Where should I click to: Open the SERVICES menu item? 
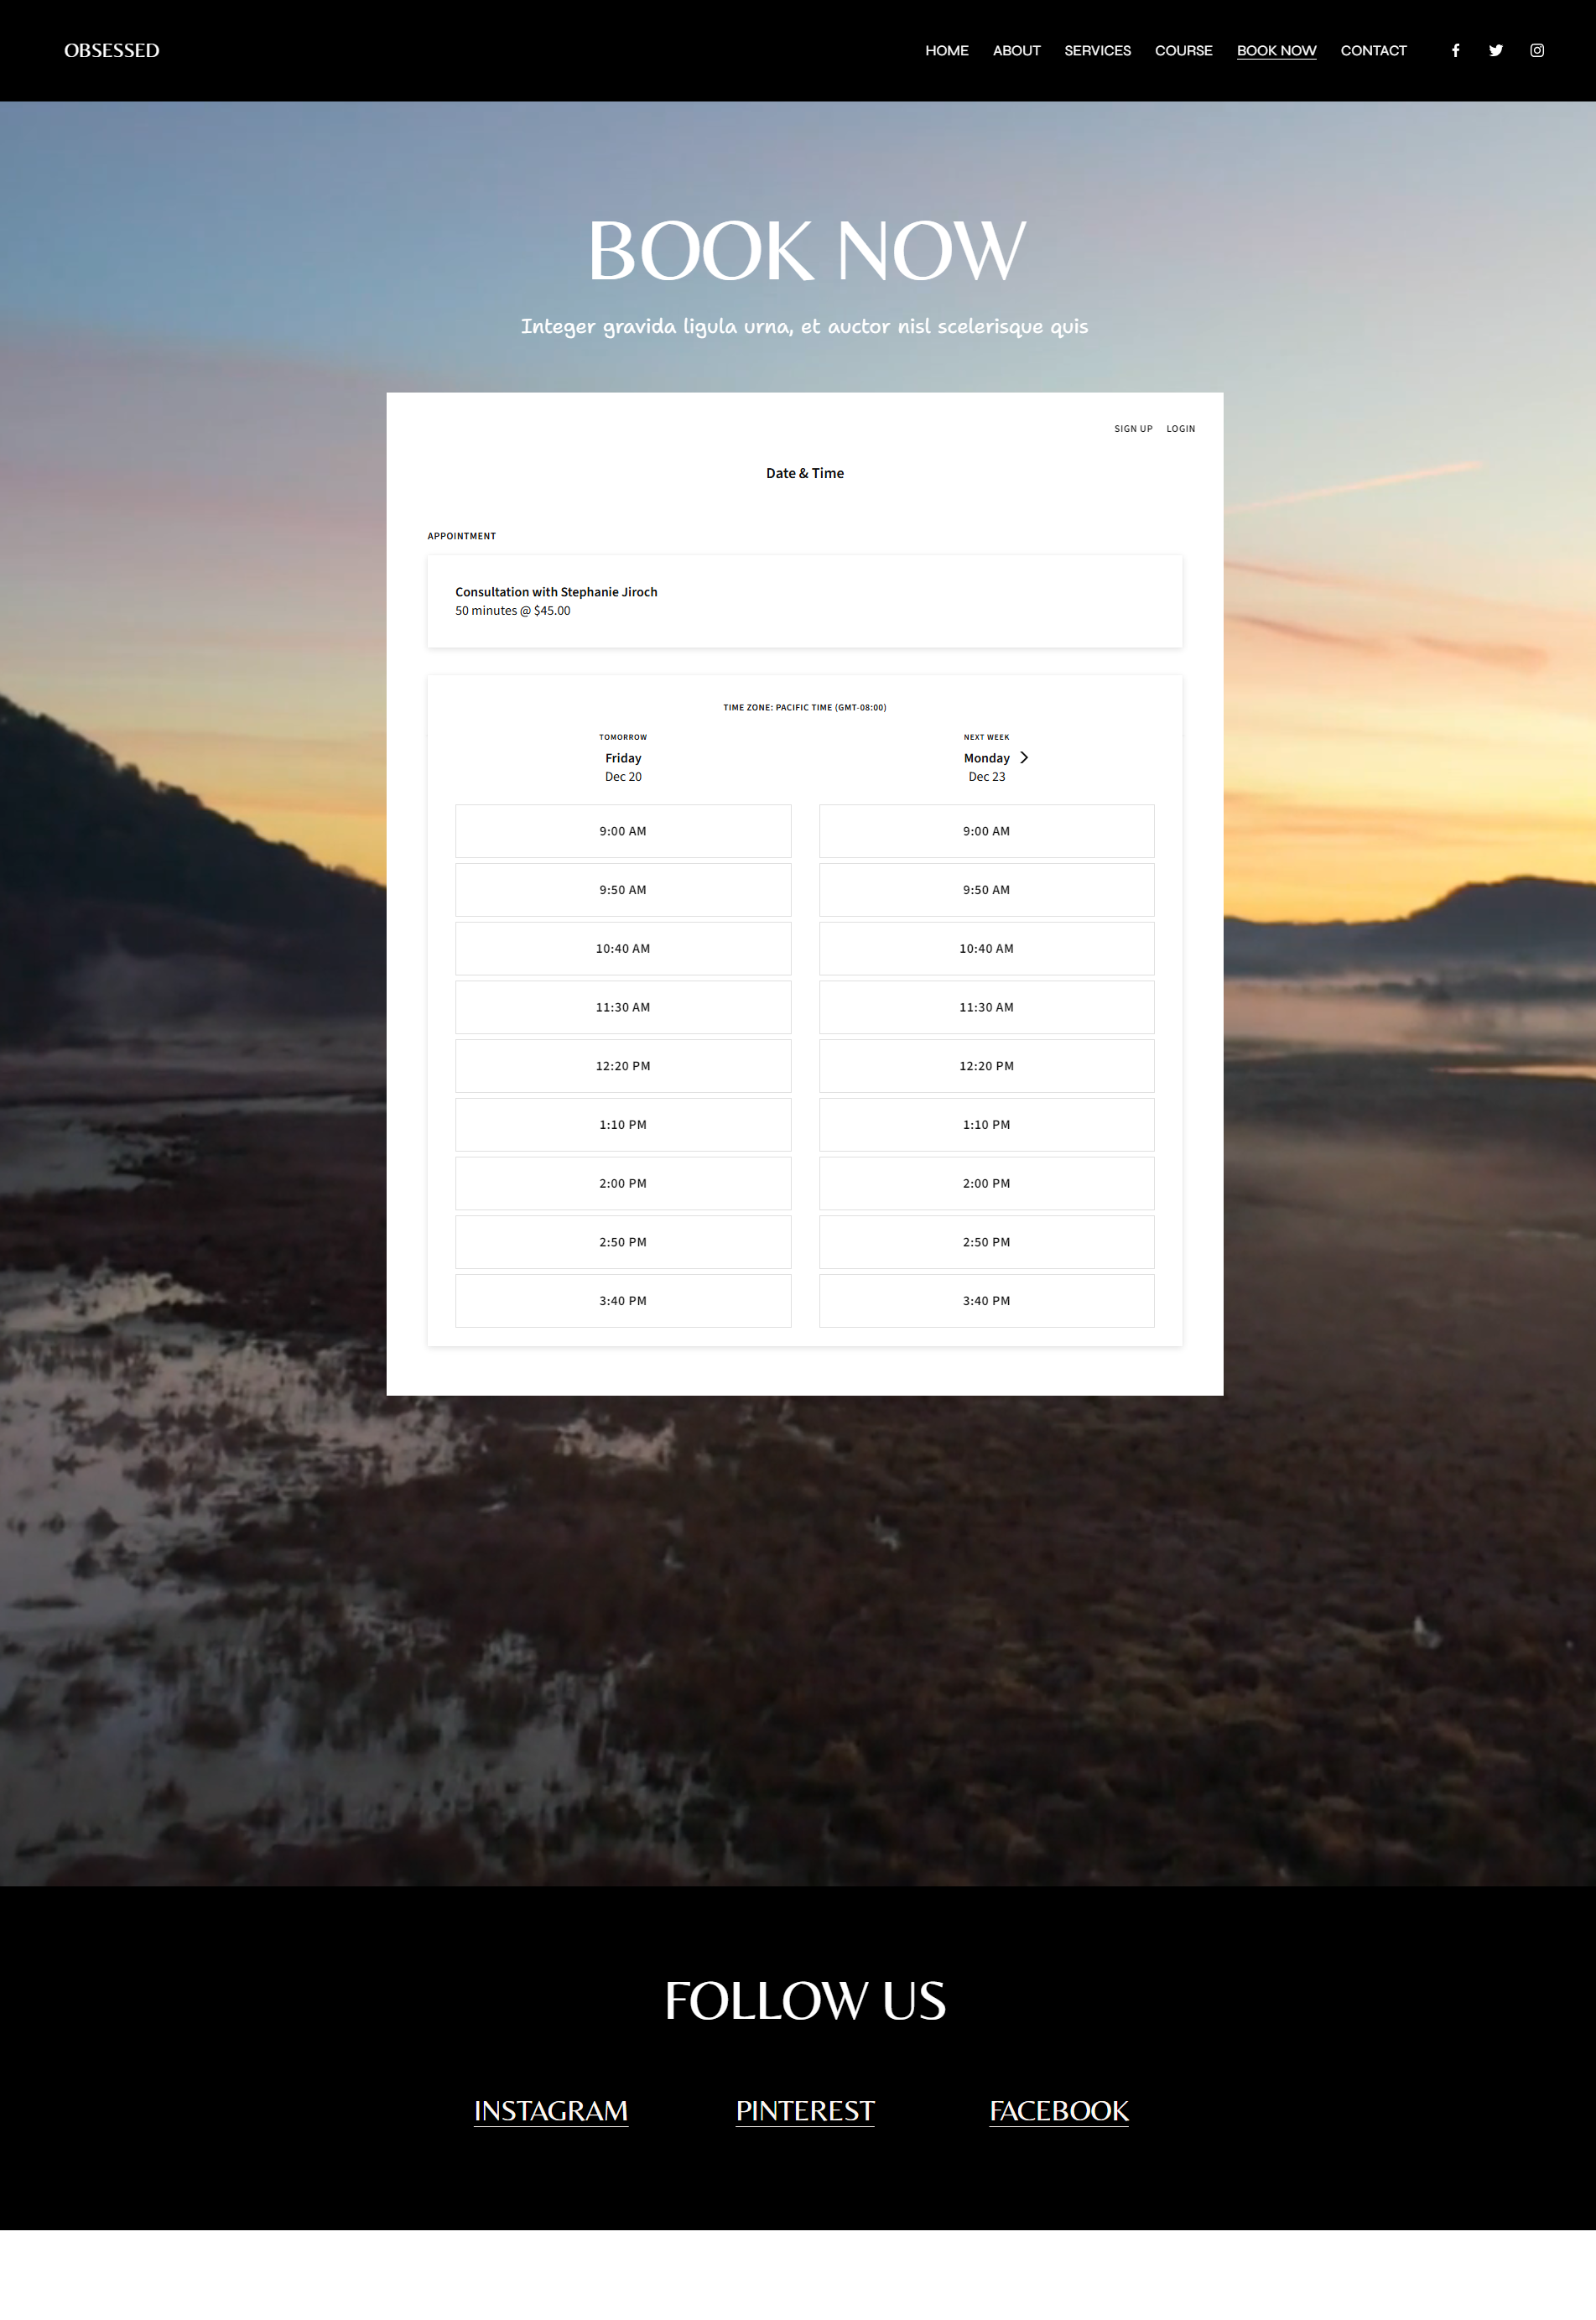1097,50
